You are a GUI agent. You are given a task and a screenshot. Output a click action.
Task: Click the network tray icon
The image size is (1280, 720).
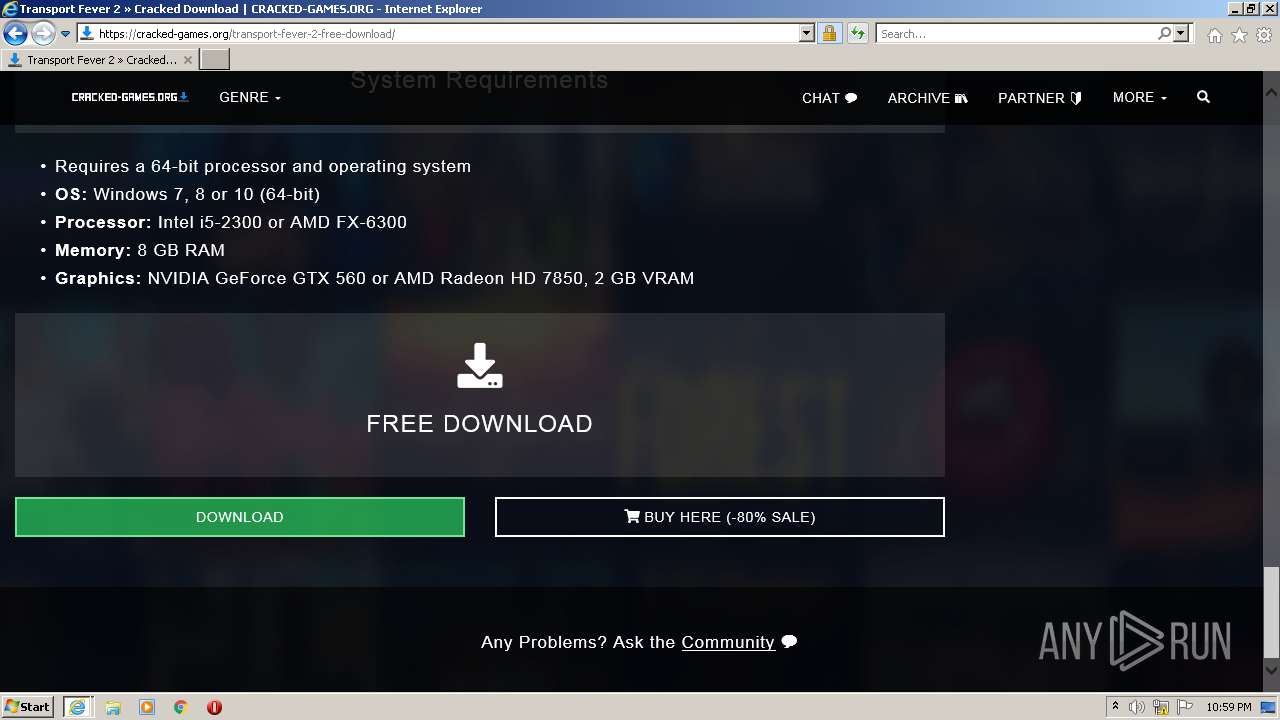1161,707
